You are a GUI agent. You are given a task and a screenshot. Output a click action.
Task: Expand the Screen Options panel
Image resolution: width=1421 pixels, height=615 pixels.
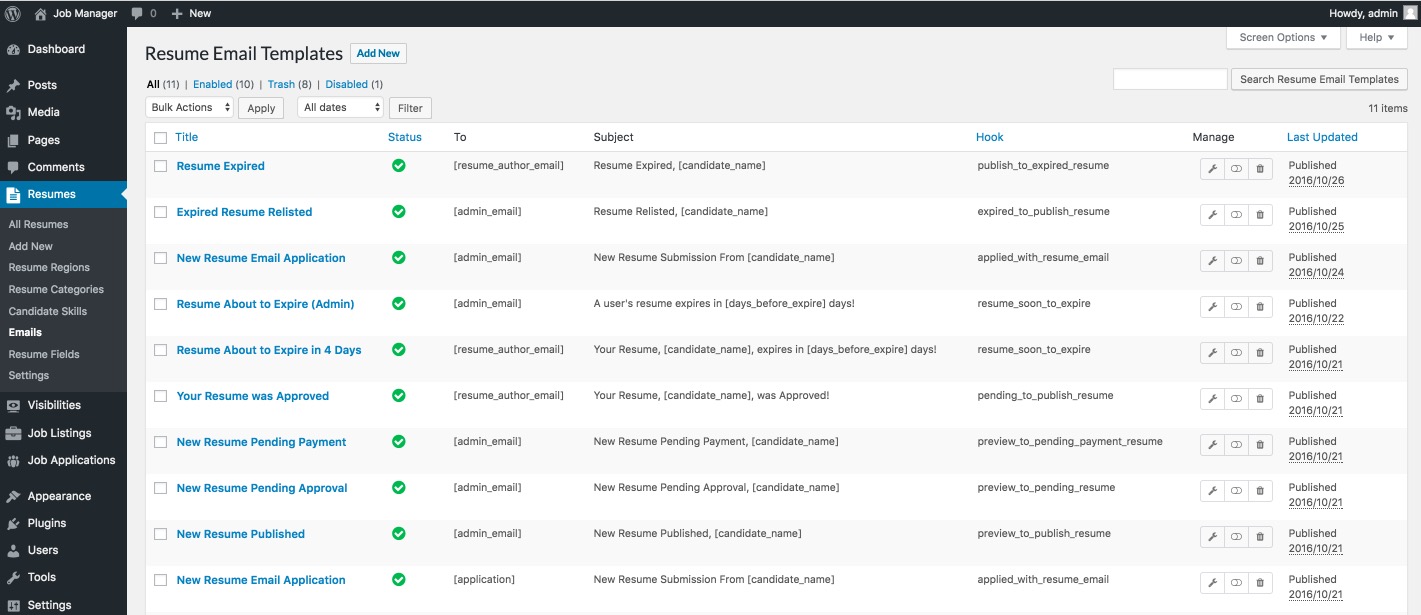point(1283,38)
